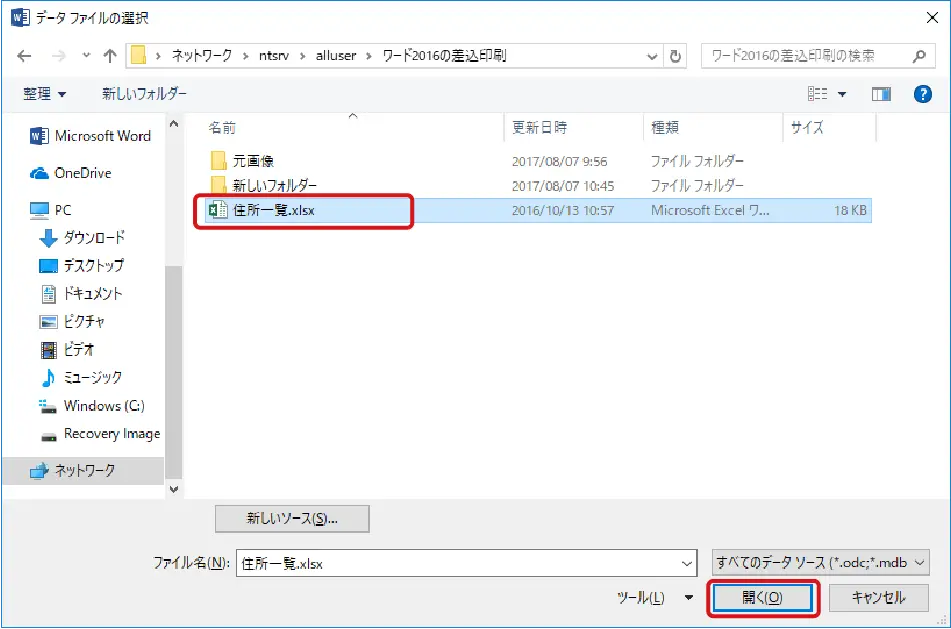
Task: Go back using the back arrow
Action: (x=24, y=56)
